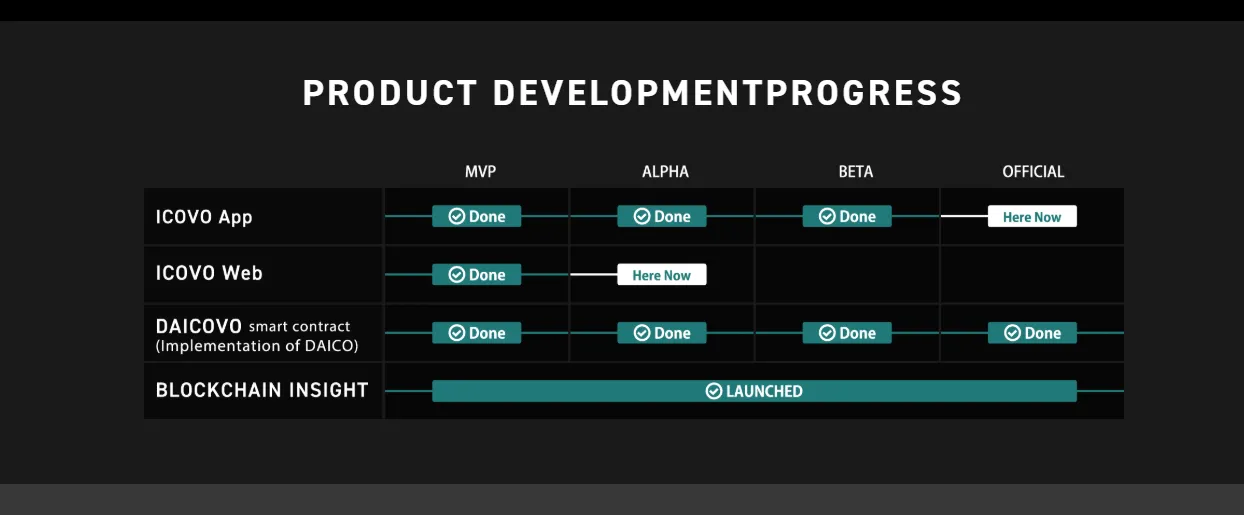The image size is (1244, 515).
Task: Click the ICOVO App Here Now marker
Action: click(x=1032, y=216)
